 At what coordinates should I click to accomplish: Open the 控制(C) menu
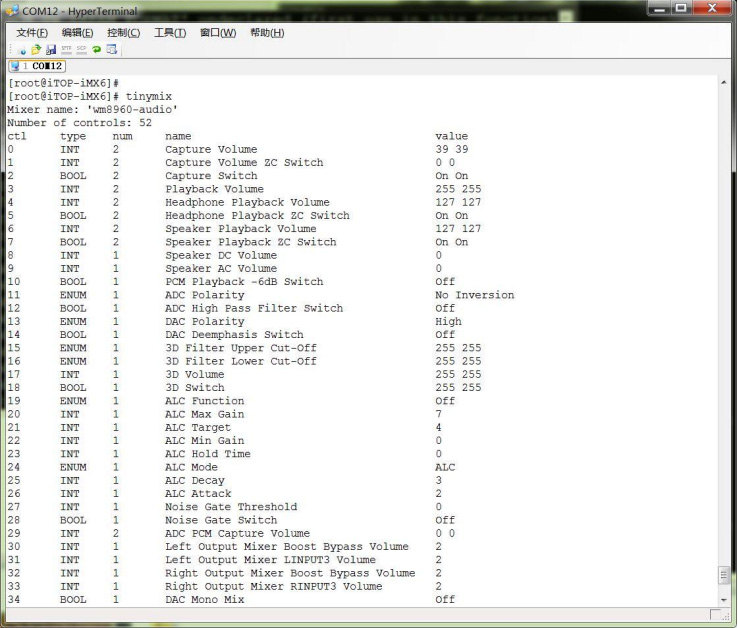click(123, 33)
